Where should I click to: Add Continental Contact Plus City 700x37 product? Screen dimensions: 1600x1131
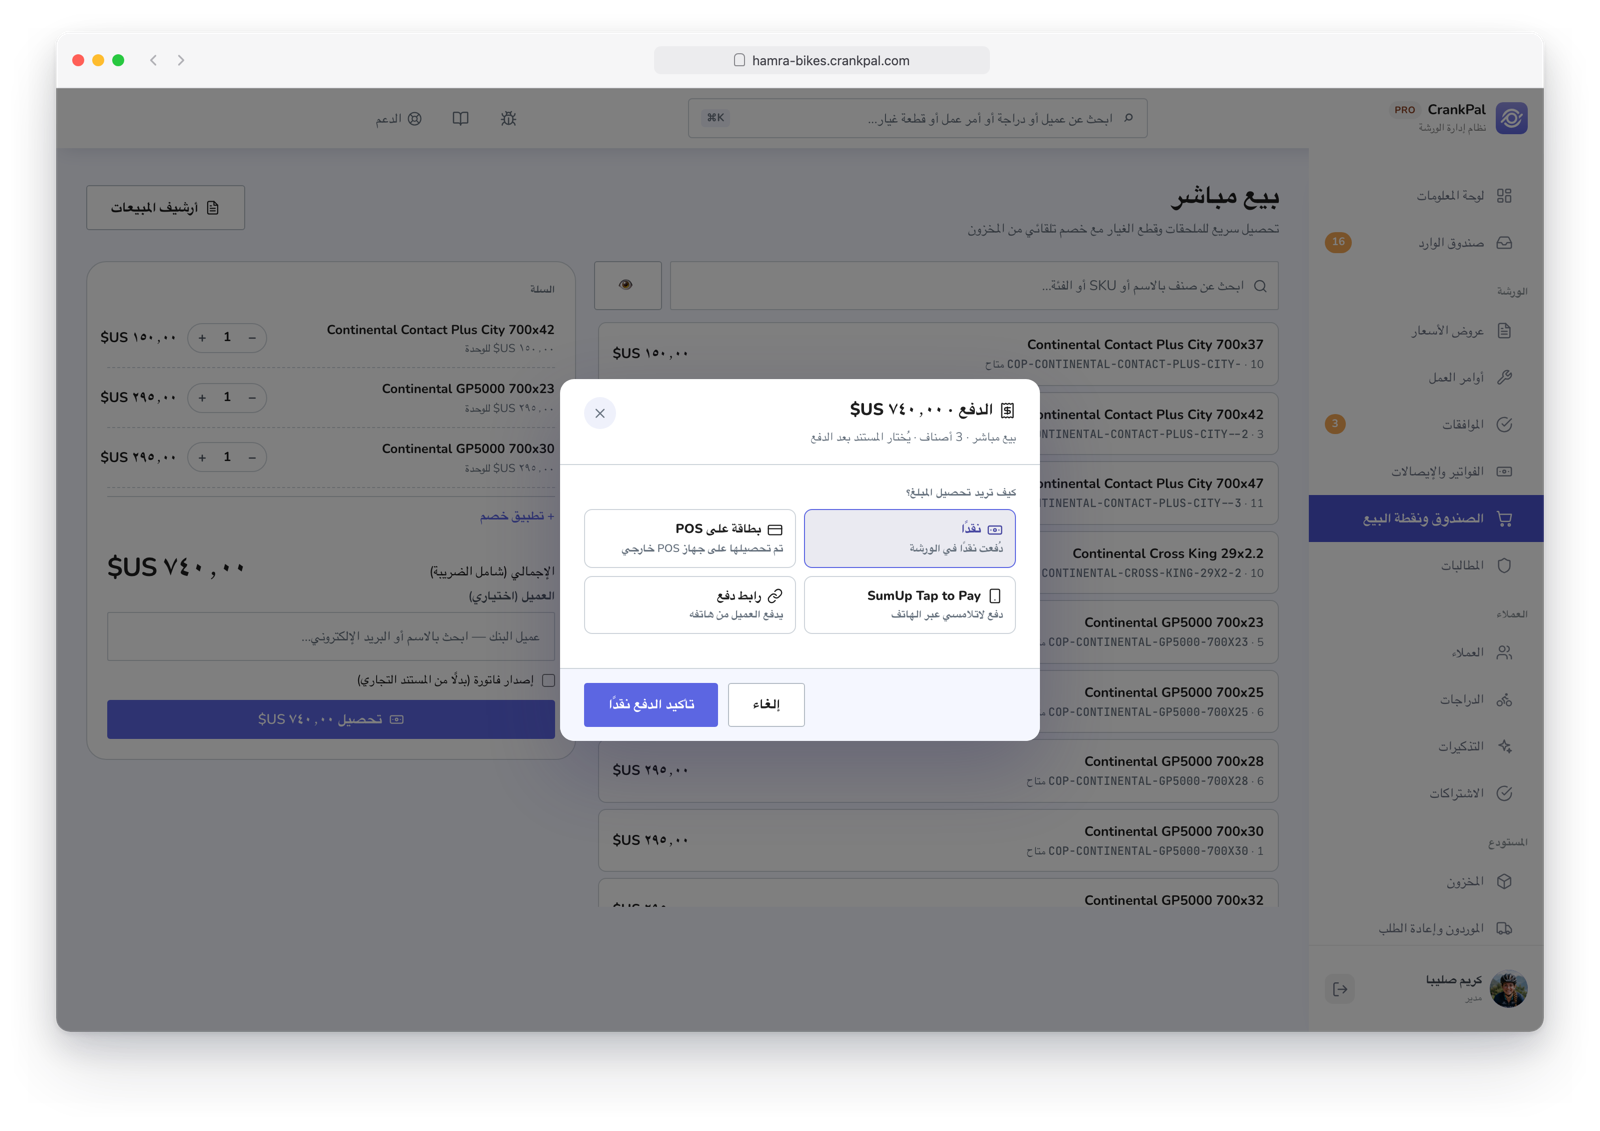click(x=938, y=354)
